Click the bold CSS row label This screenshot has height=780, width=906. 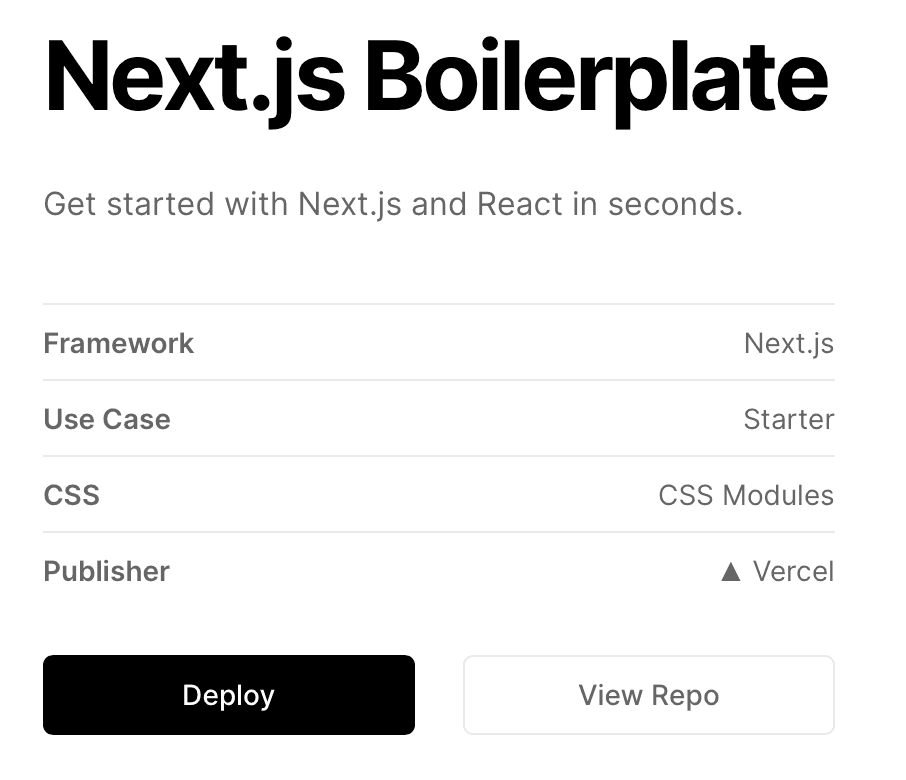(x=71, y=496)
